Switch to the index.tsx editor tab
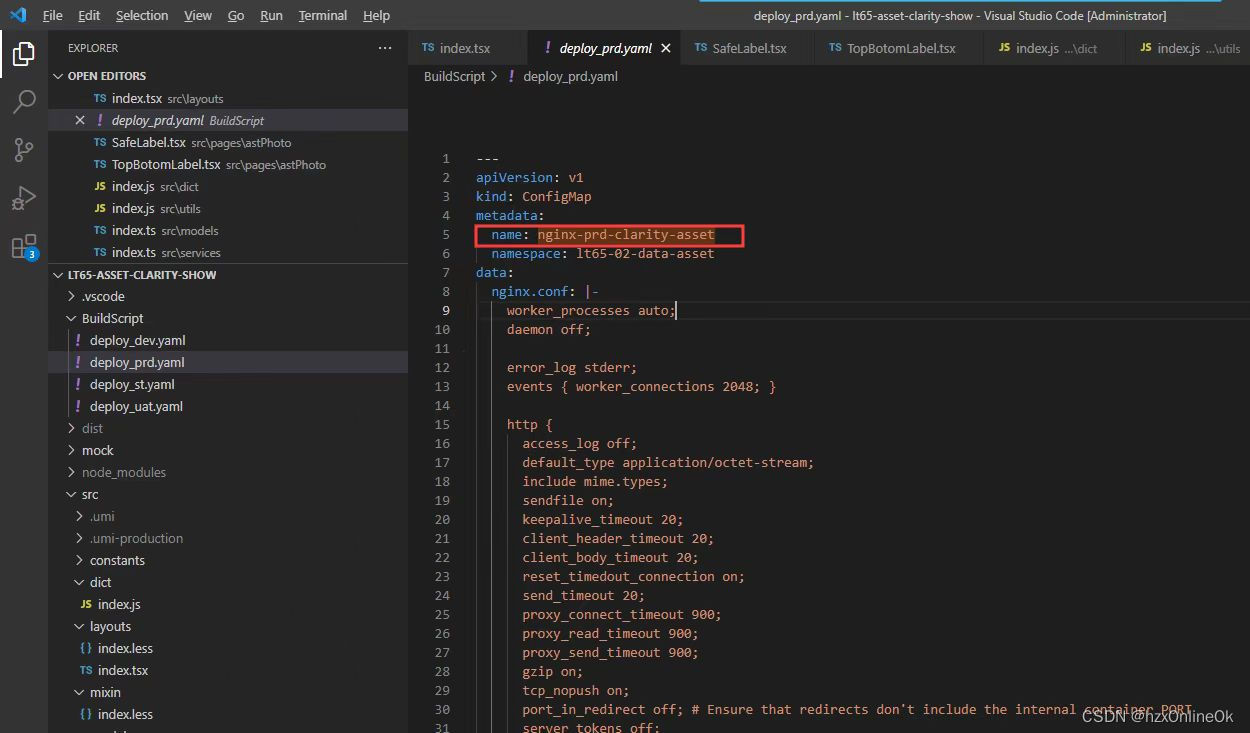The height and width of the screenshot is (733, 1250). (x=465, y=48)
